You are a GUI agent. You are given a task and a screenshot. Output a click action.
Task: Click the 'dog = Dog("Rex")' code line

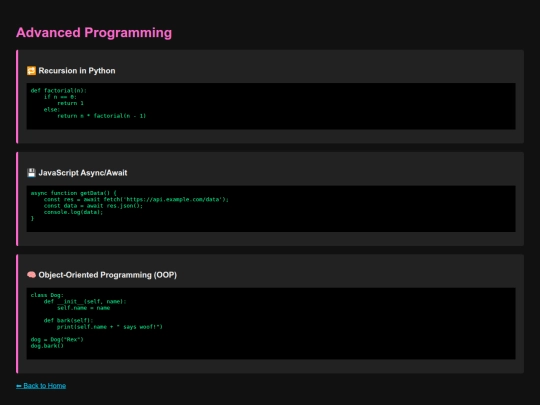[x=57, y=339]
